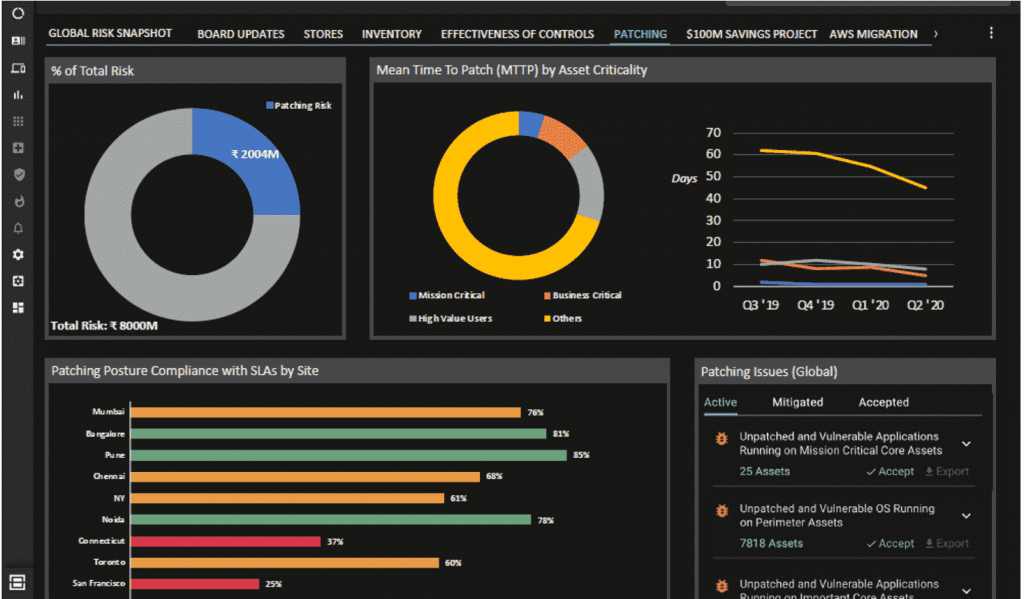Viewport: 1024px width, 599px height.
Task: Show the Mitigated patching issues tab
Action: tap(797, 402)
